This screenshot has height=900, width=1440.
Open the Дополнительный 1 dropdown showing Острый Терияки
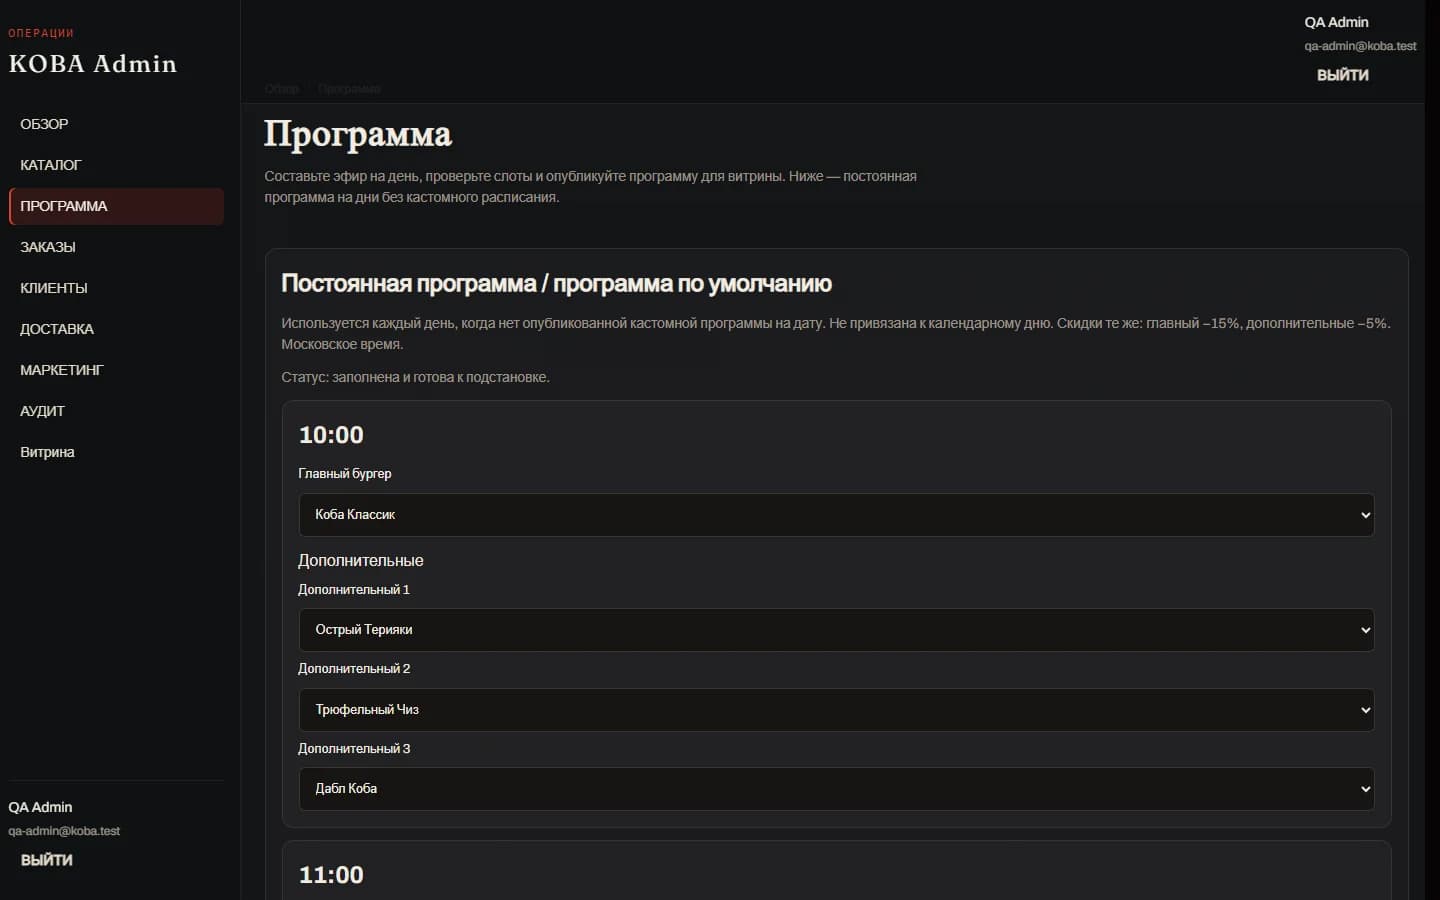click(x=836, y=630)
